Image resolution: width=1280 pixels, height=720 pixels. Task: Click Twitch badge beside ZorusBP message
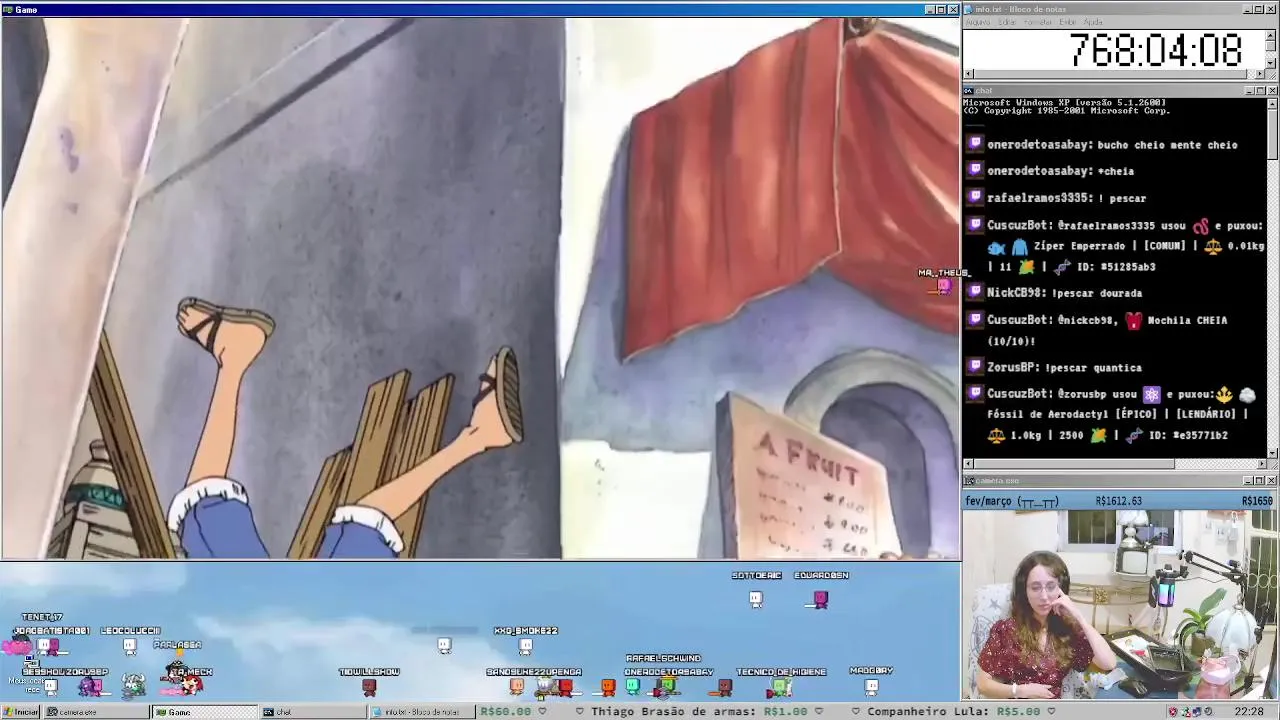point(975,367)
